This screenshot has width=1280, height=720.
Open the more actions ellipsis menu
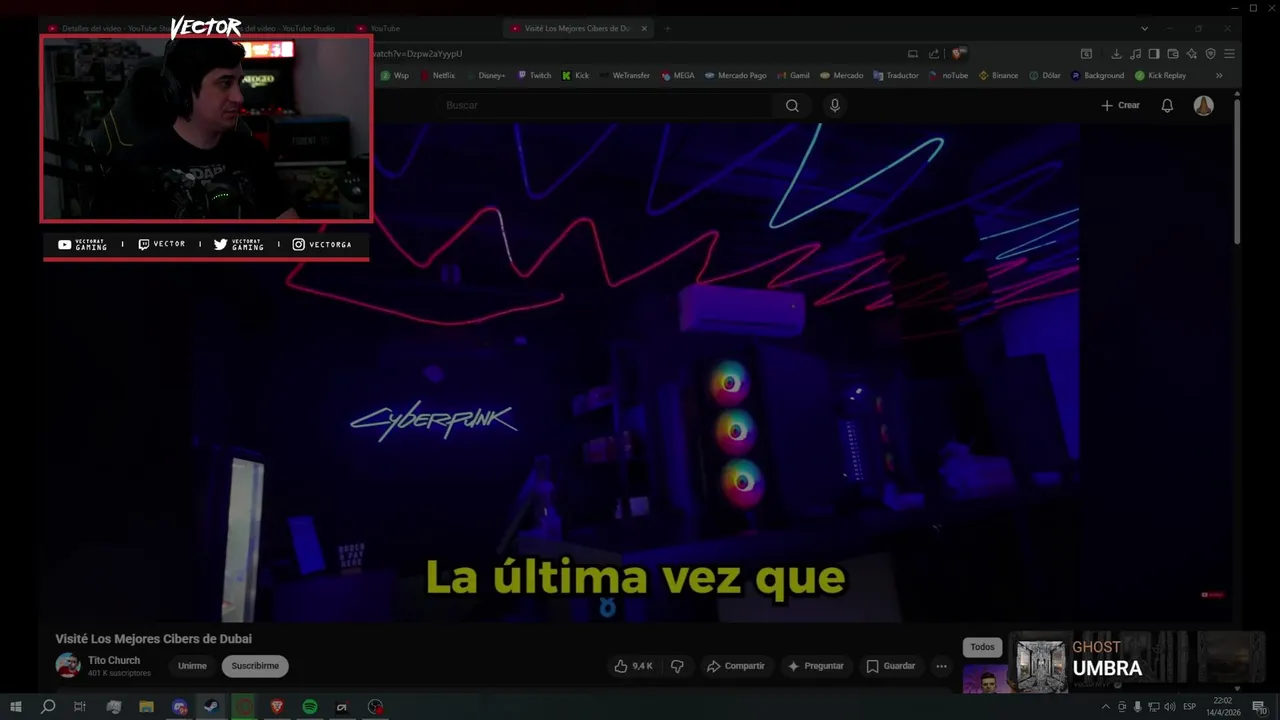[941, 666]
